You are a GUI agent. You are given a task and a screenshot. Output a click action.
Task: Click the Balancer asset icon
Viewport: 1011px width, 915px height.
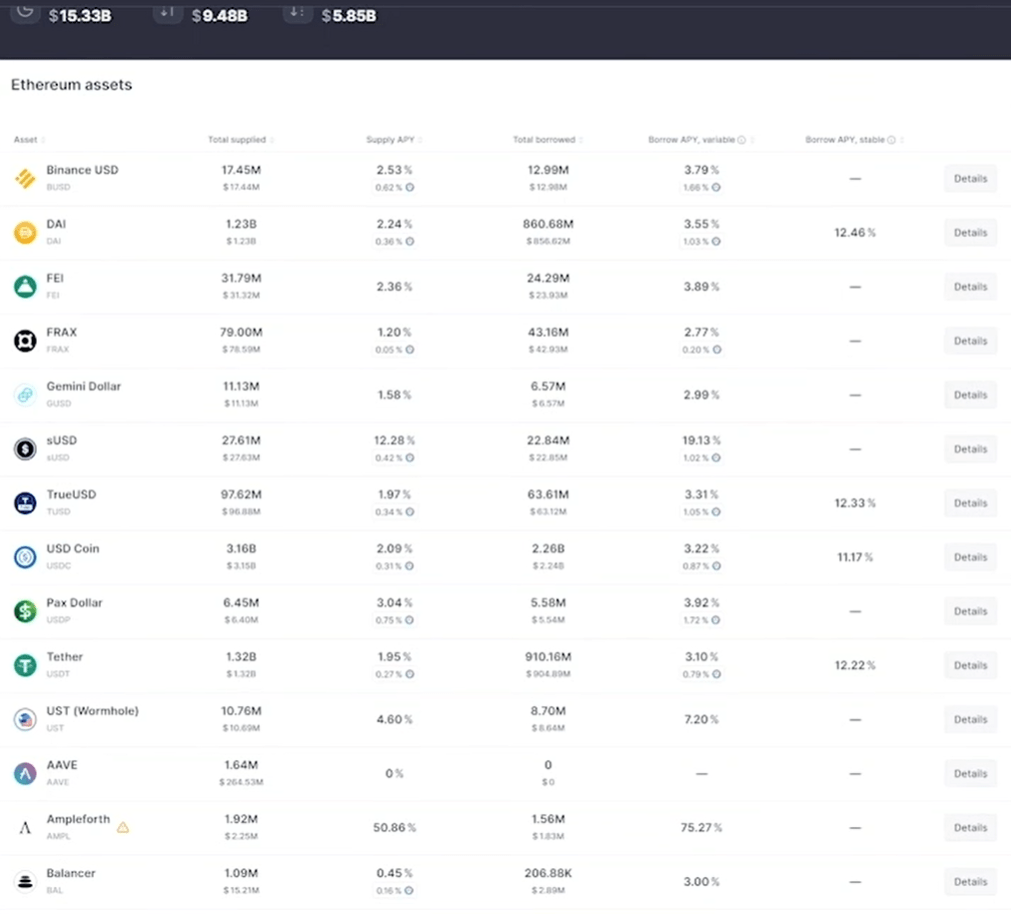25,881
